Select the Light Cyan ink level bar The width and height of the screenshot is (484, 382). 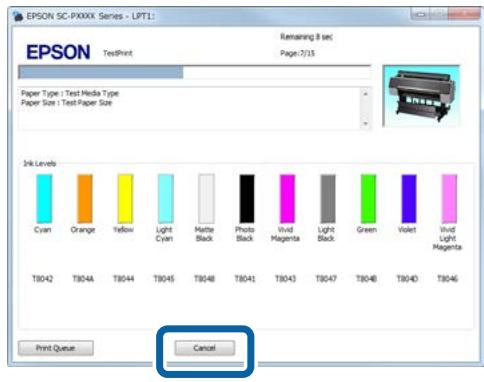coord(166,198)
